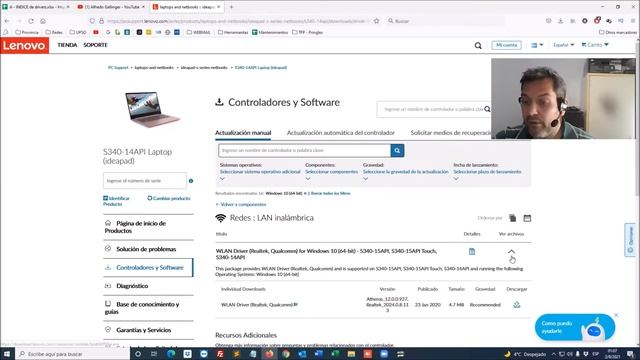Image resolution: width=640 pixels, height=360 pixels.
Task: Open the Provincia bookmarks folder
Action: pos(27,32)
